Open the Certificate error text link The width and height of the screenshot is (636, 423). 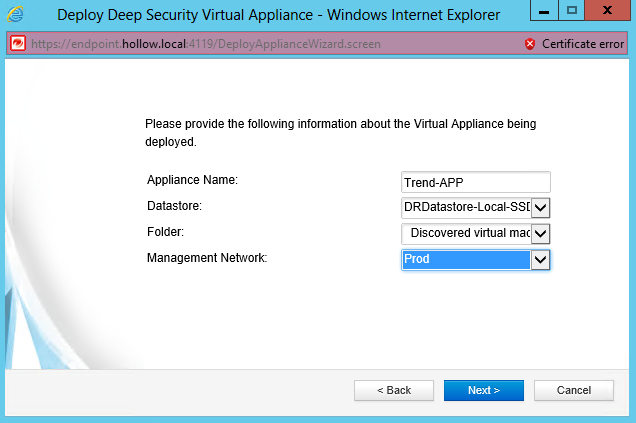click(583, 45)
